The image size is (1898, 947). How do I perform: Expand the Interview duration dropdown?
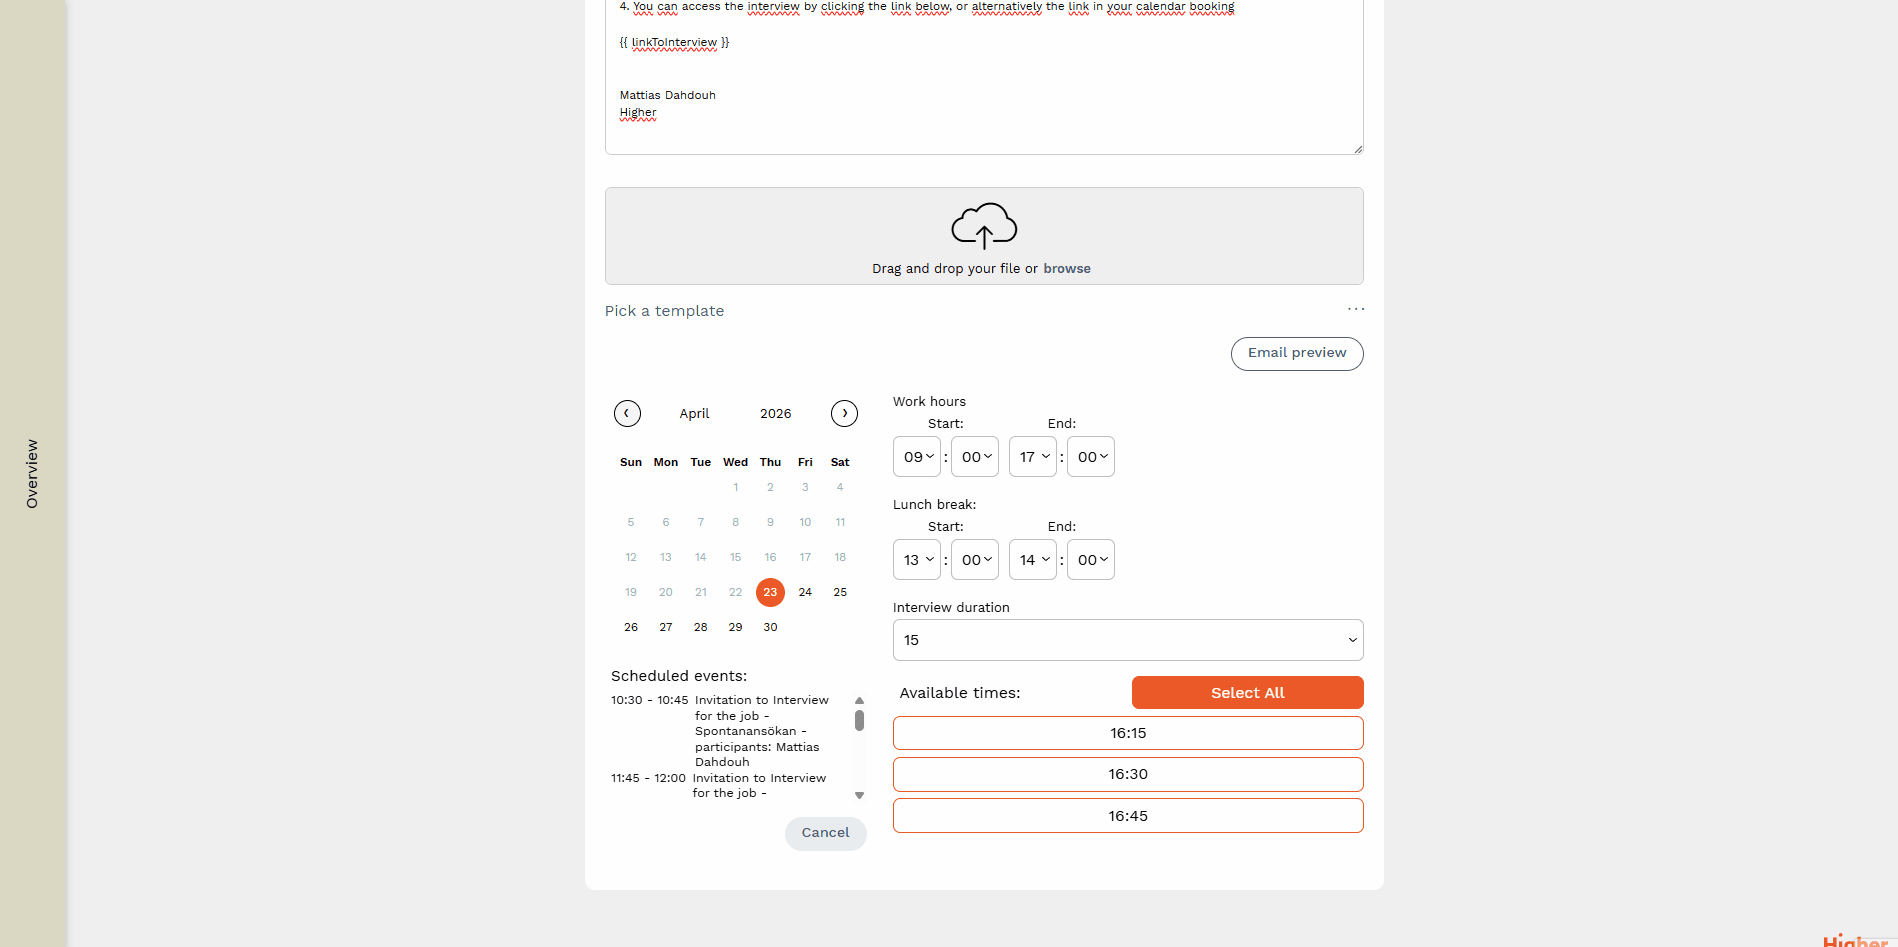pyautogui.click(x=1128, y=640)
